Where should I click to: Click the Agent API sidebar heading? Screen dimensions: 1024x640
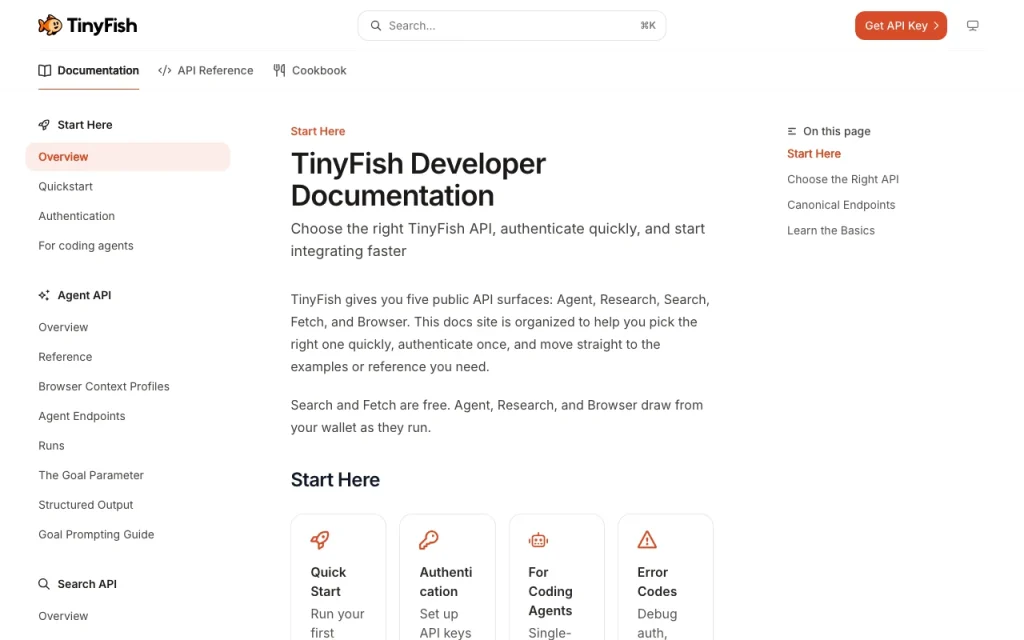point(84,295)
